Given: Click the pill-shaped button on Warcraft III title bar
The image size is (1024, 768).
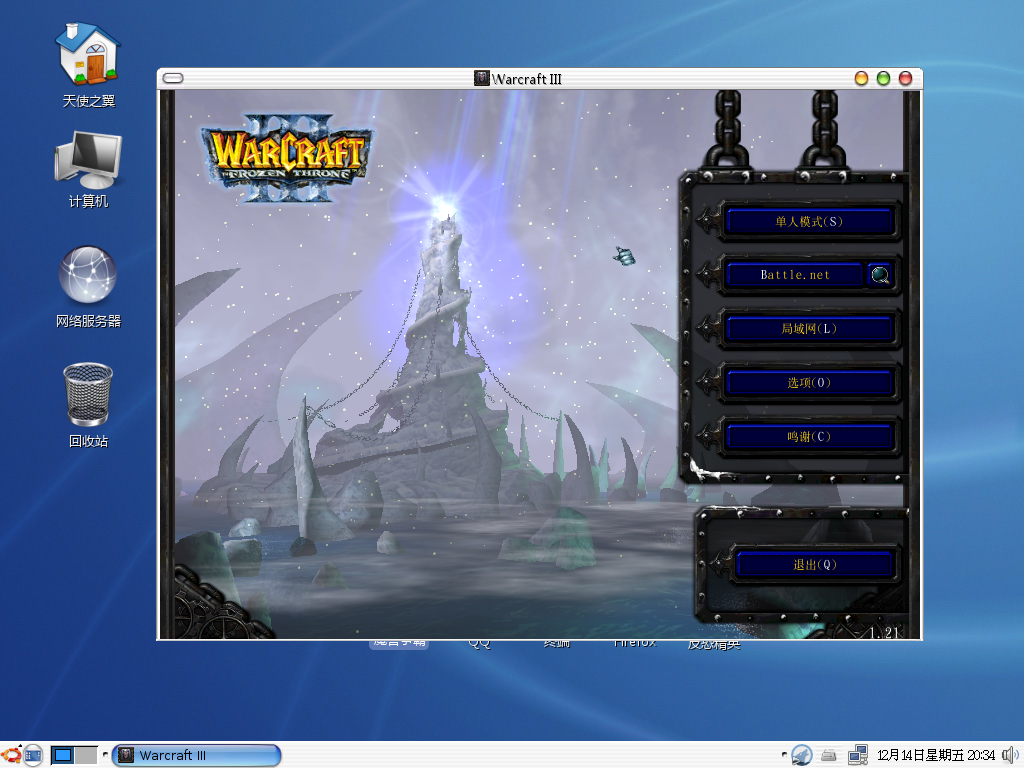Looking at the screenshot, I should coord(173,78).
